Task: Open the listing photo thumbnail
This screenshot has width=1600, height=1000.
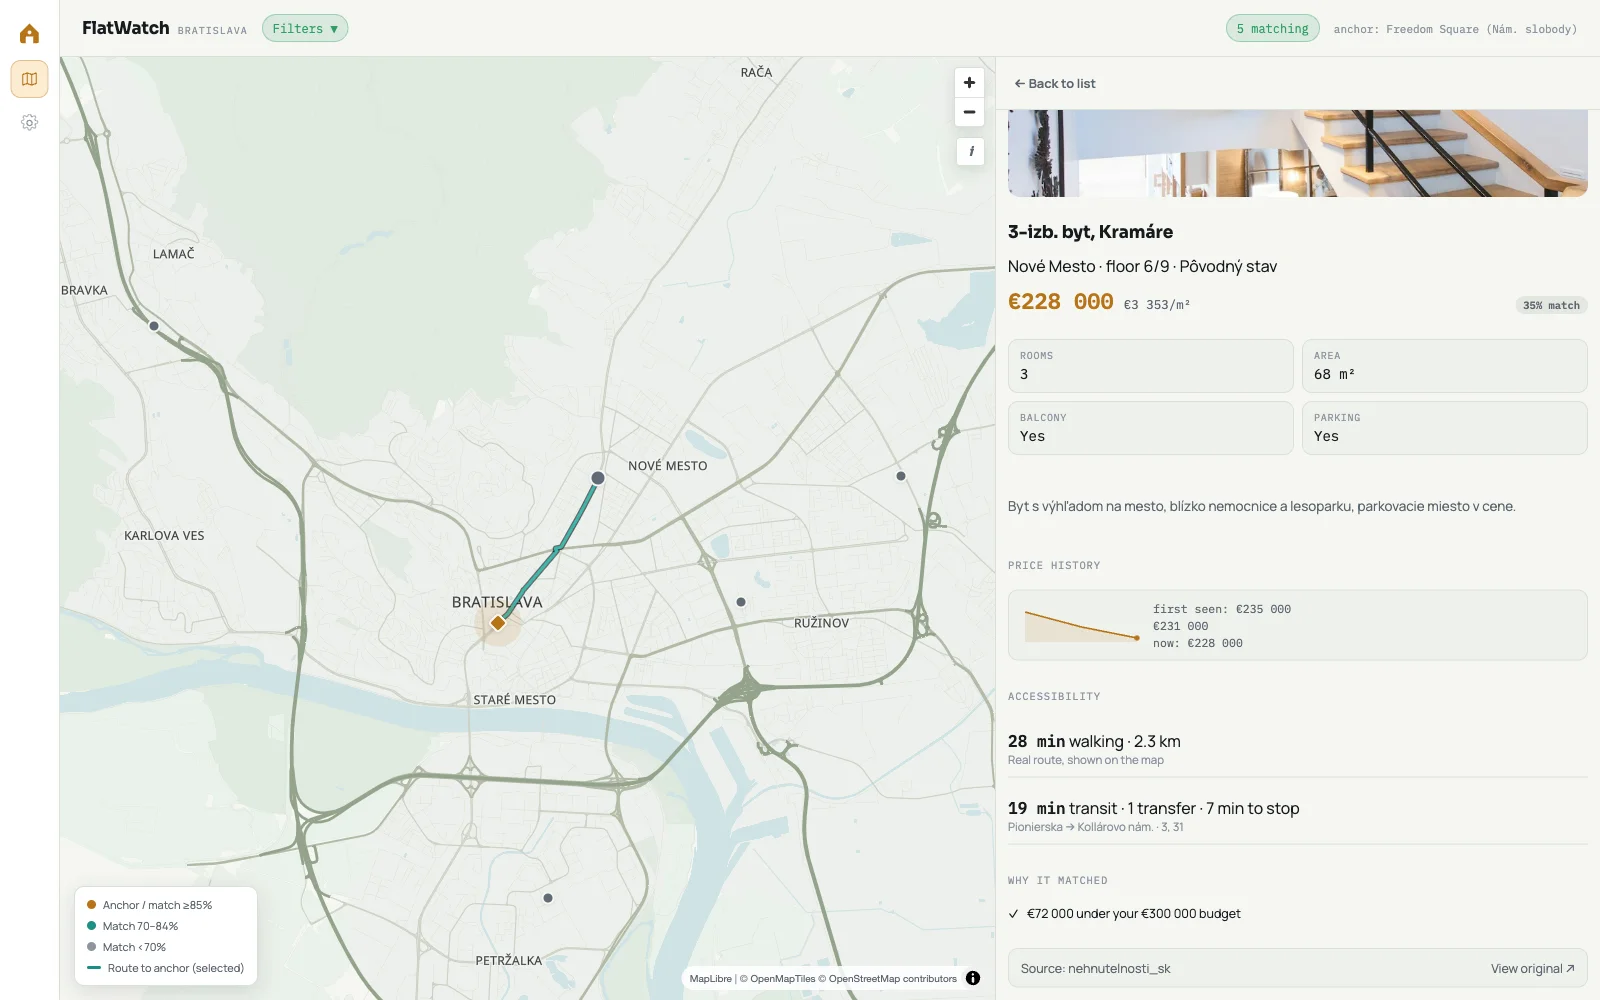Action: (1297, 153)
